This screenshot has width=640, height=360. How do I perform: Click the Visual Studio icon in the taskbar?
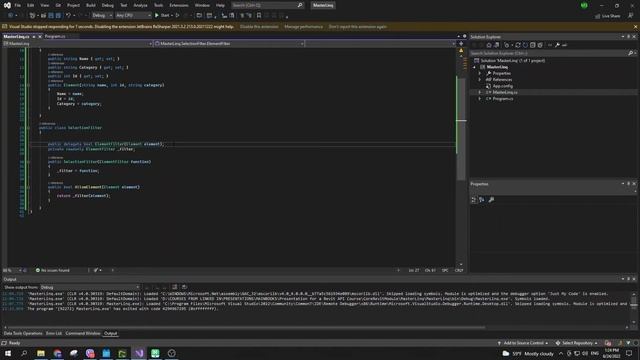[139, 353]
